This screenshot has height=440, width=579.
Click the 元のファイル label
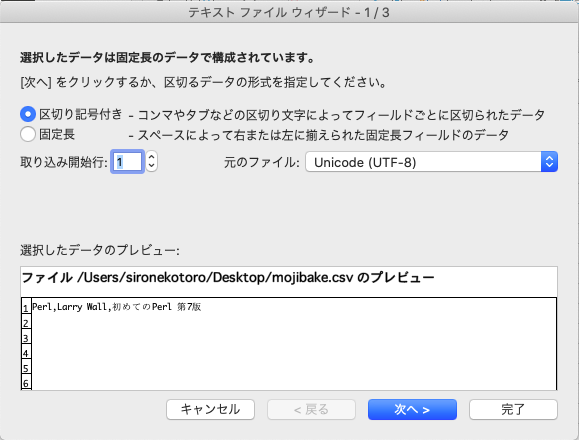click(x=262, y=162)
